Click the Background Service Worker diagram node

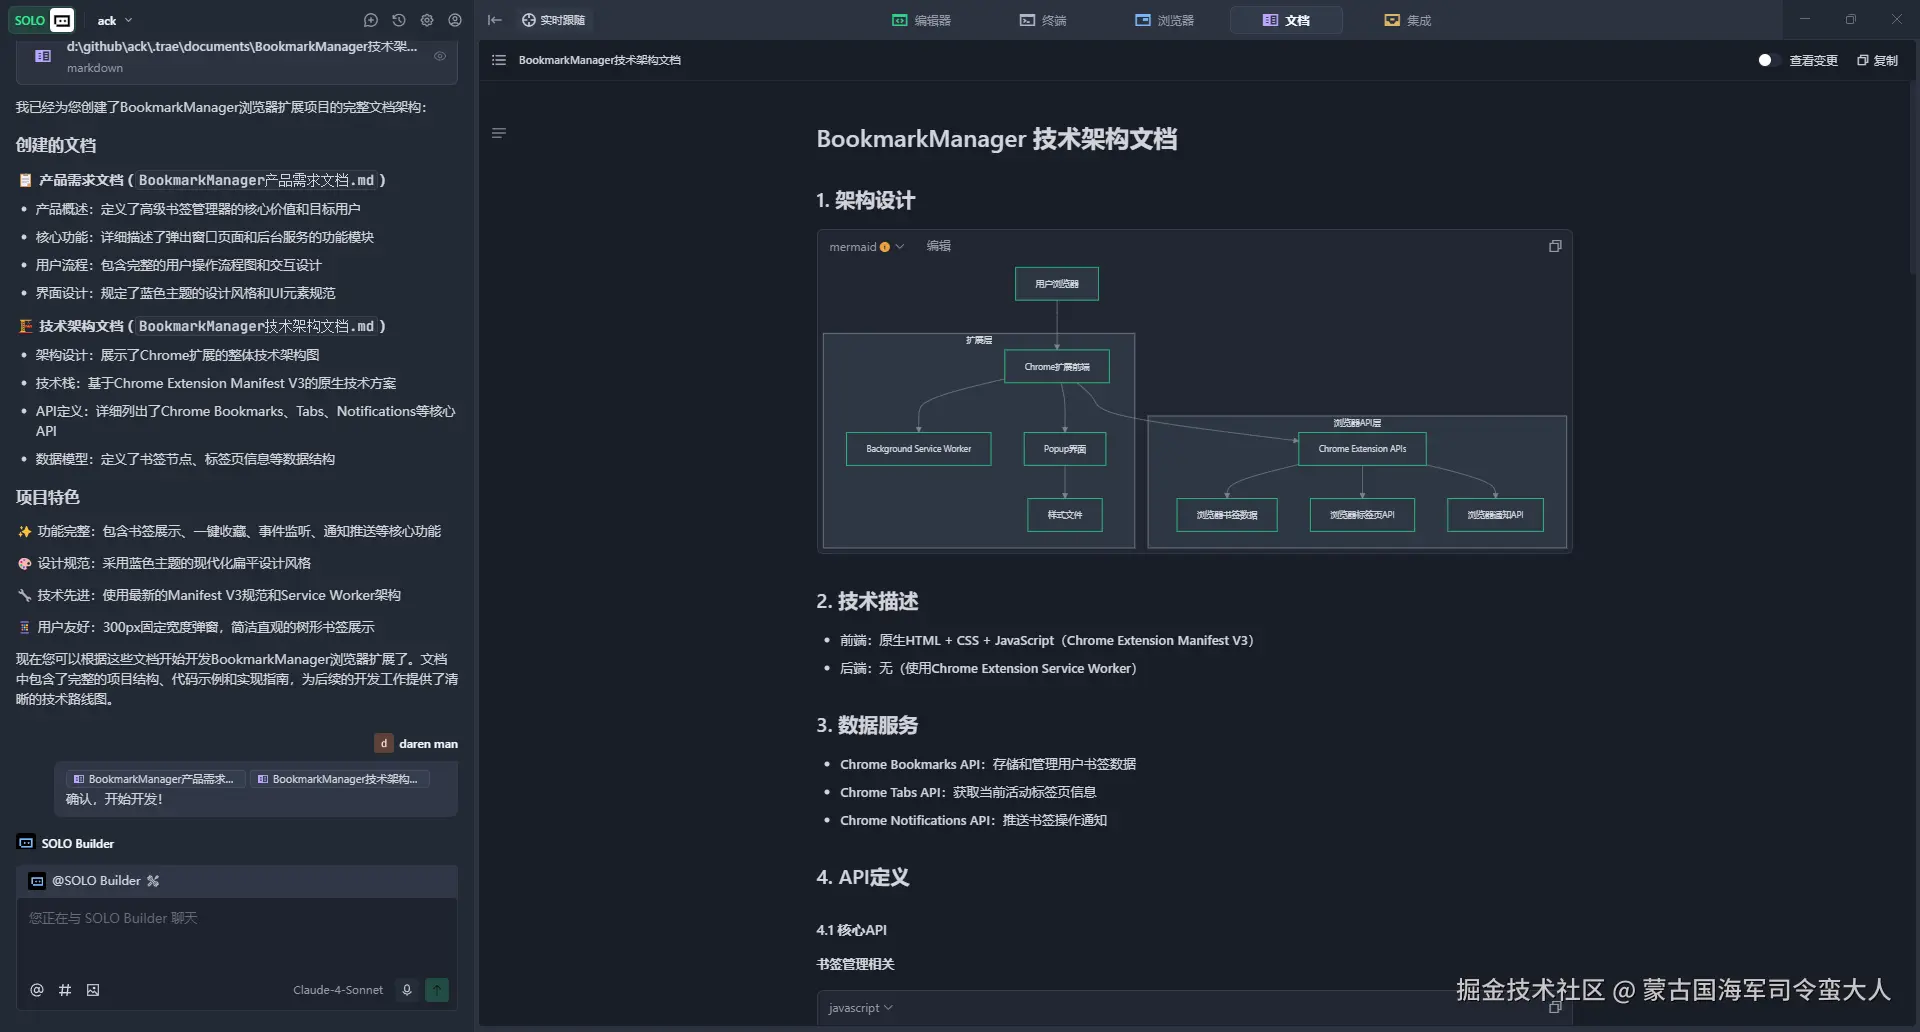[918, 449]
